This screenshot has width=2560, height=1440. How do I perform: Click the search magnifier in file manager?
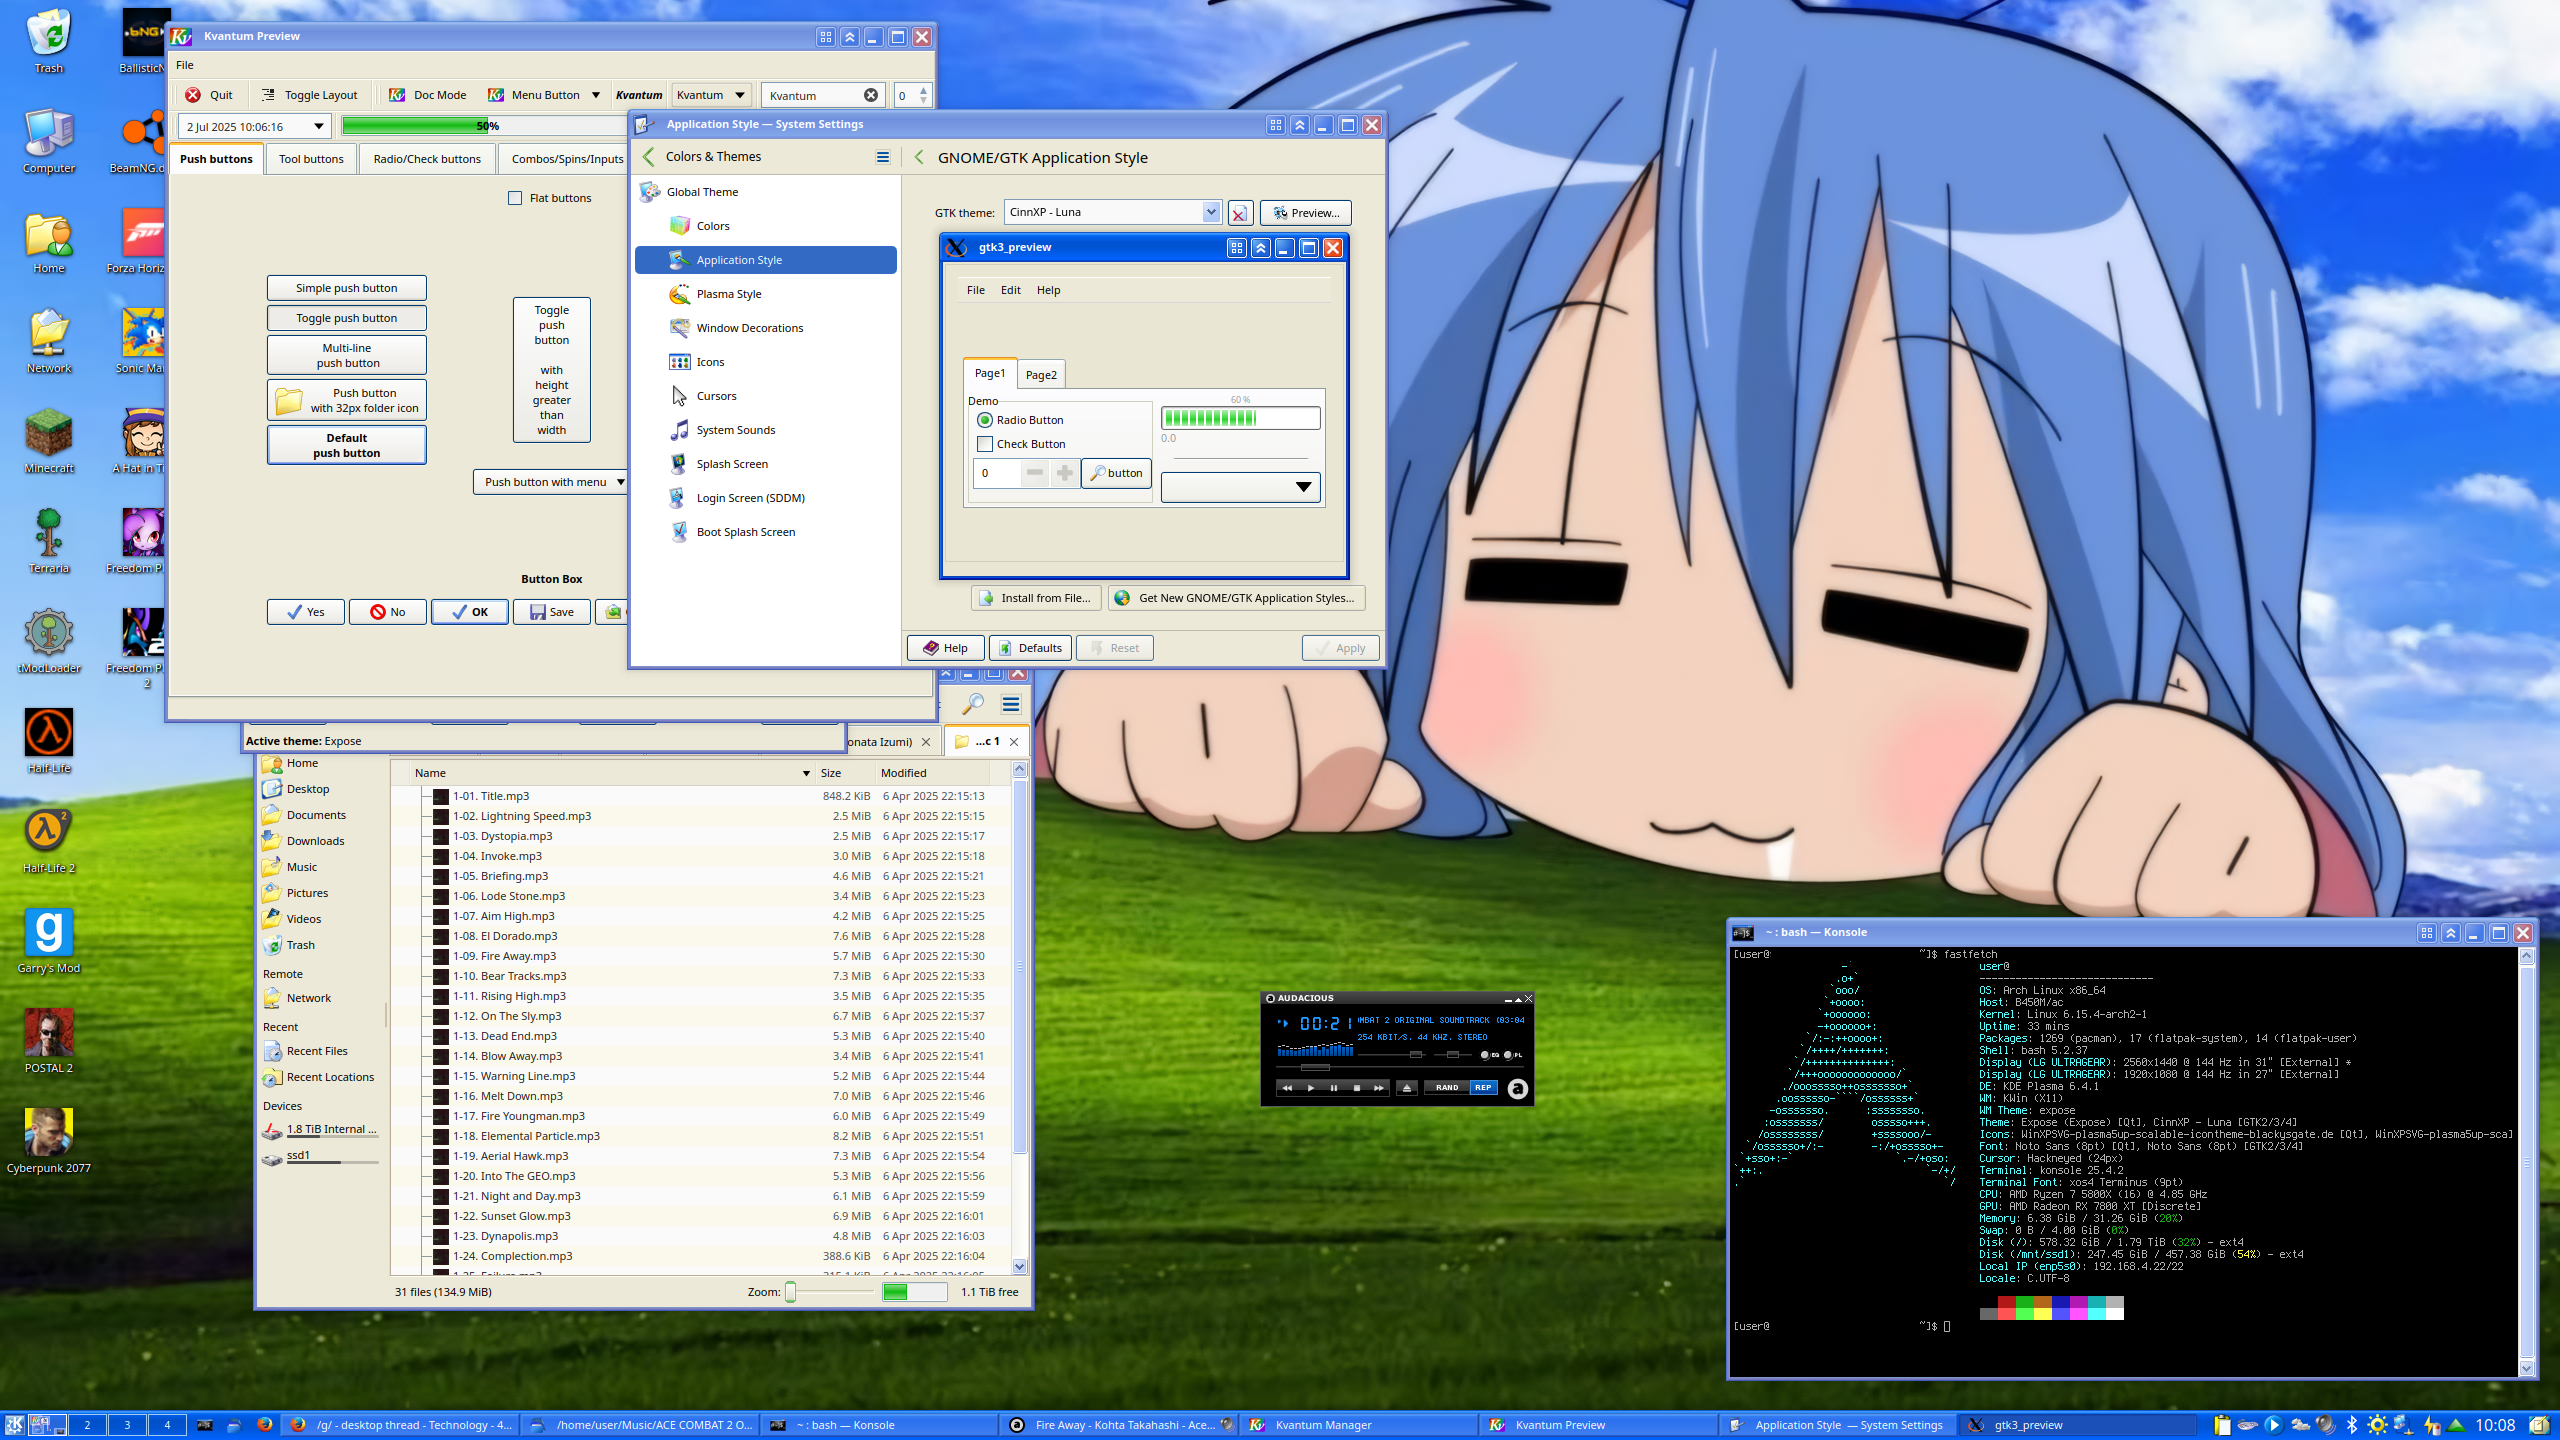[973, 704]
